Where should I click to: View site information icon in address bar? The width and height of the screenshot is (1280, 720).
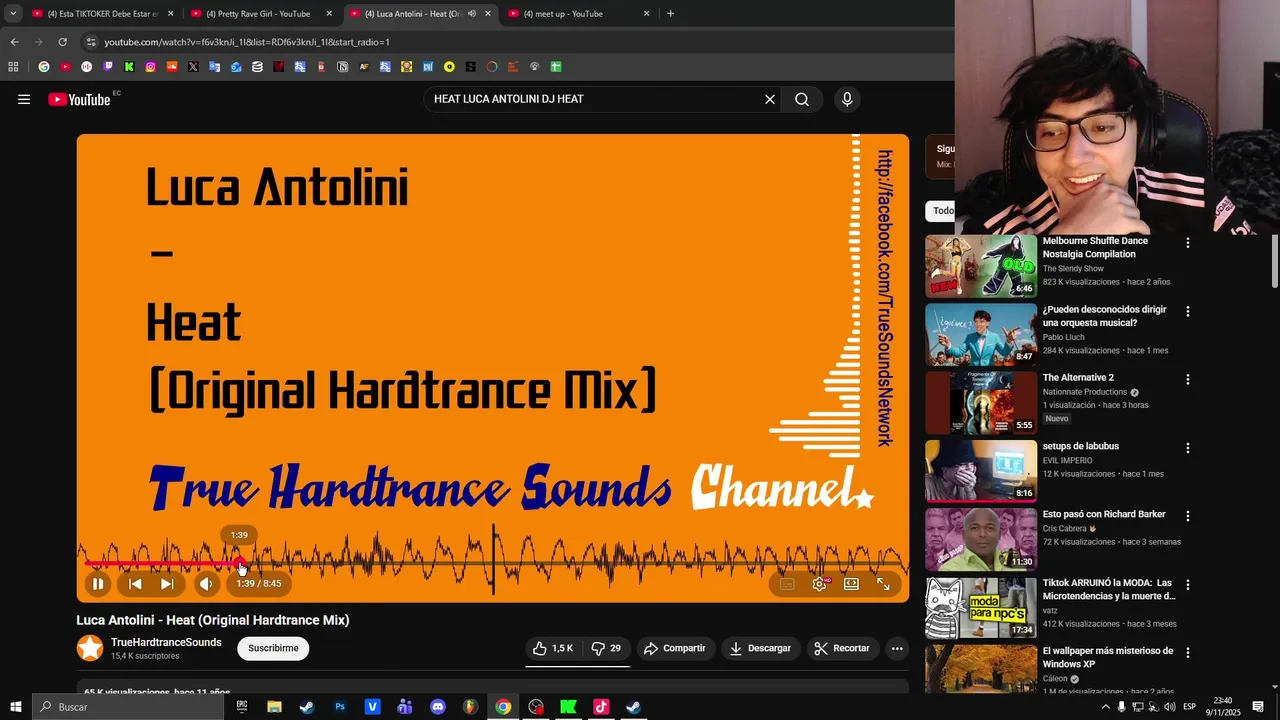click(x=91, y=42)
